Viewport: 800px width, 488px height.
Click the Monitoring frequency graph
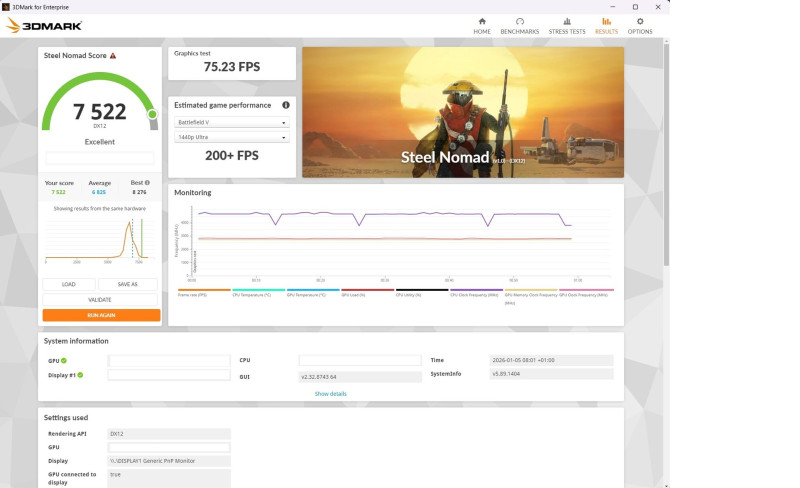coord(393,242)
